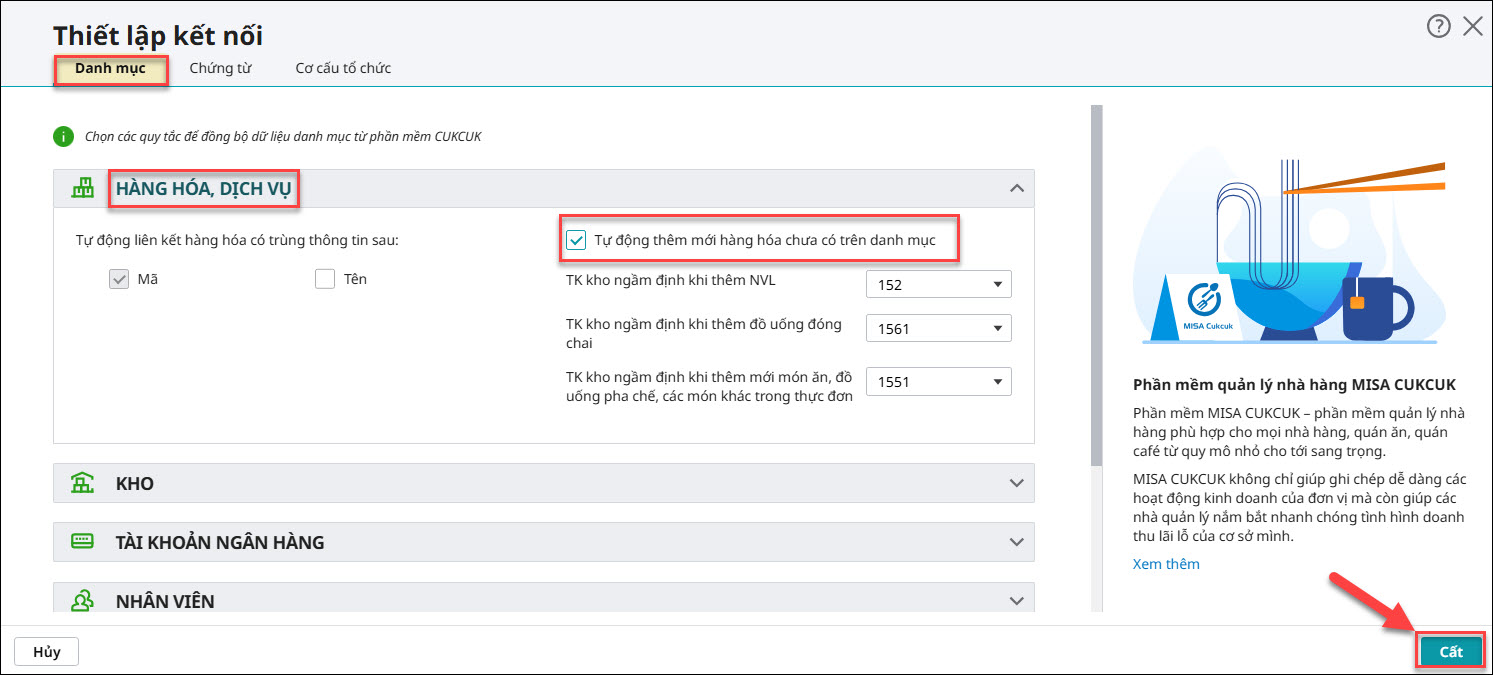The height and width of the screenshot is (675, 1493).
Task: Click the green info icon
Action: pos(64,136)
